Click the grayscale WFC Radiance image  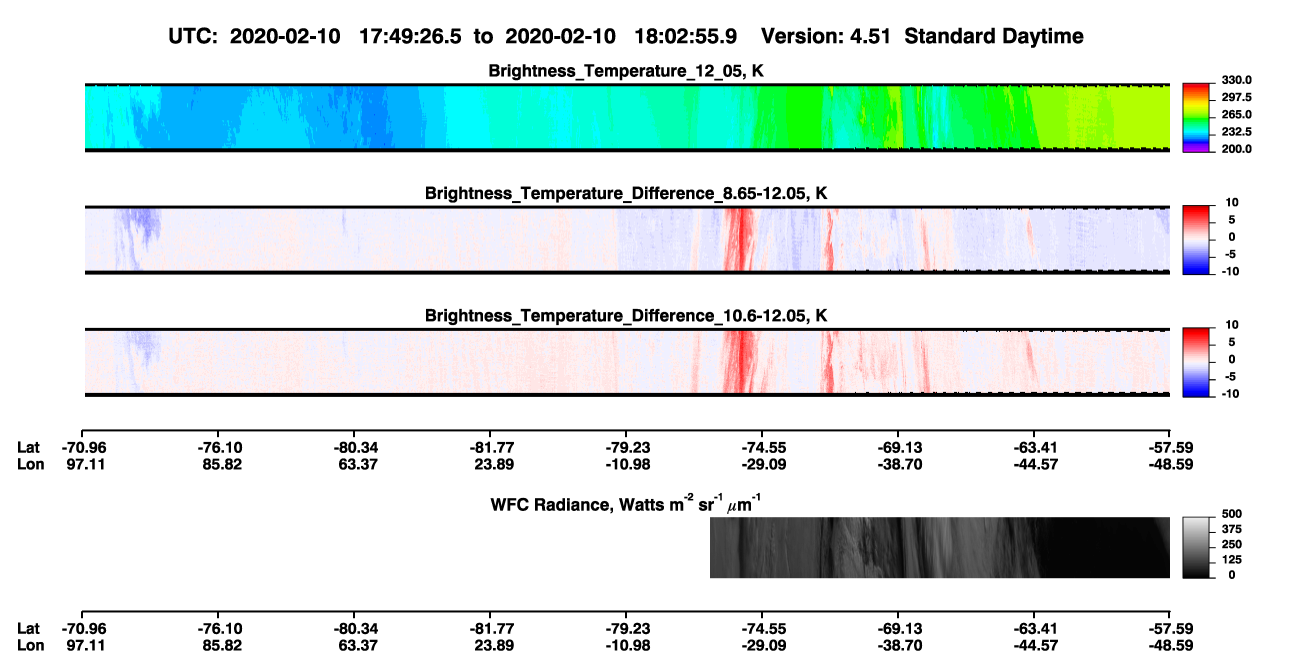click(939, 548)
